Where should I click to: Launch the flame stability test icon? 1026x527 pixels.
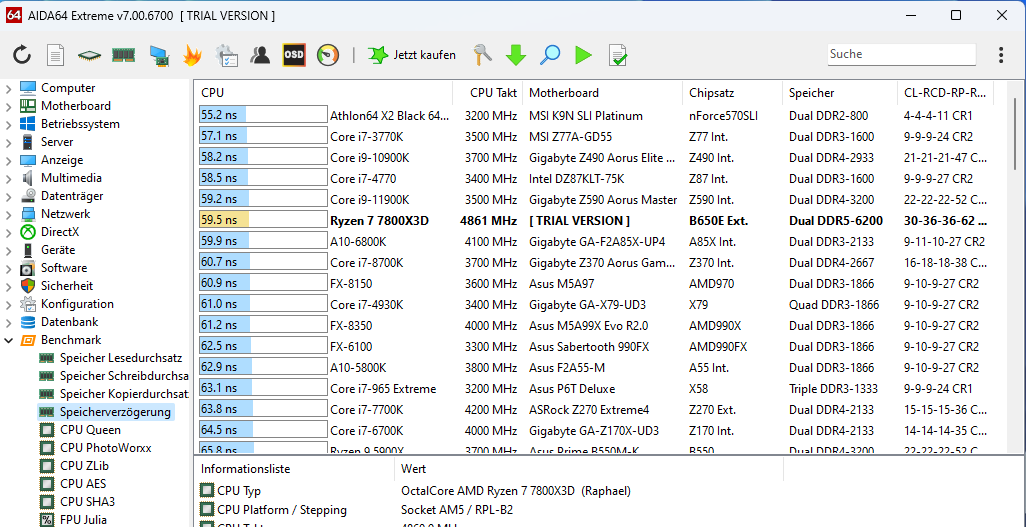(192, 55)
